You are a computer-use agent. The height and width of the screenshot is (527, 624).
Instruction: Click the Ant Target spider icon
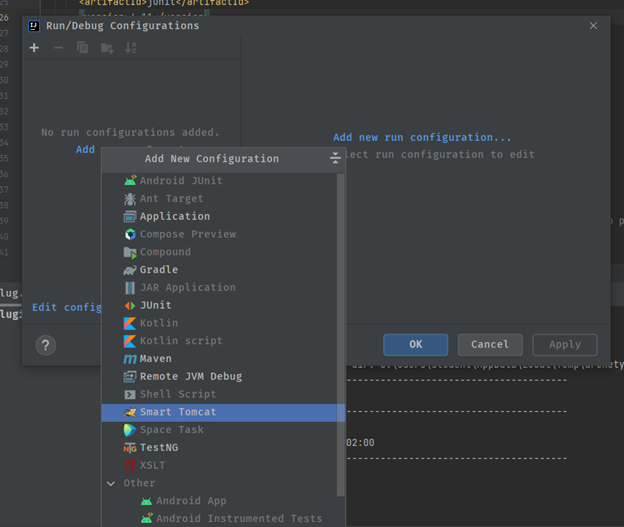[130, 199]
